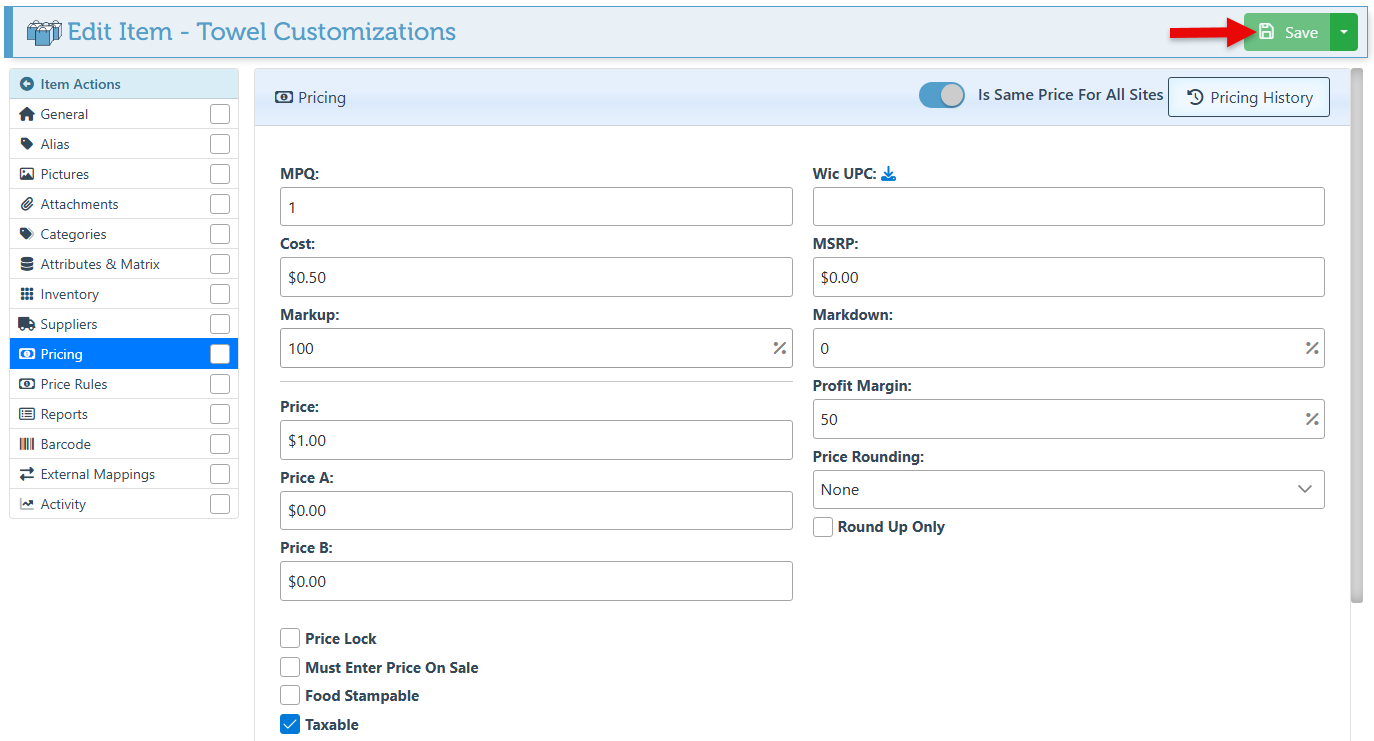1374x741 pixels.
Task: Open the Price Rules section
Action: (x=74, y=384)
